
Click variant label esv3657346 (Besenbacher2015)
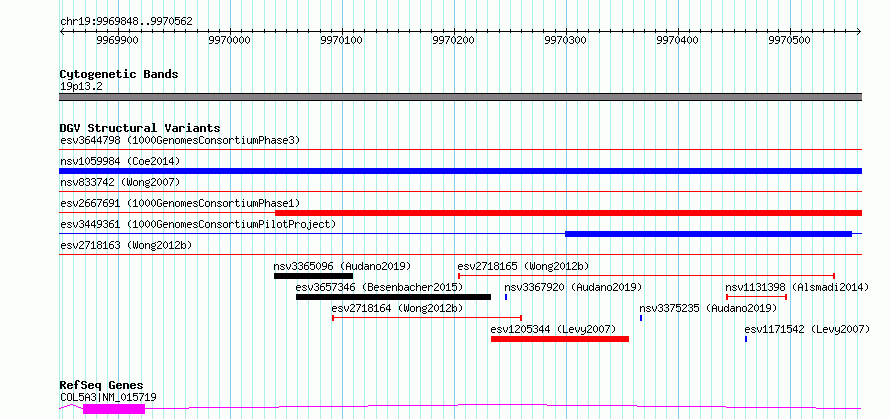coord(379,287)
